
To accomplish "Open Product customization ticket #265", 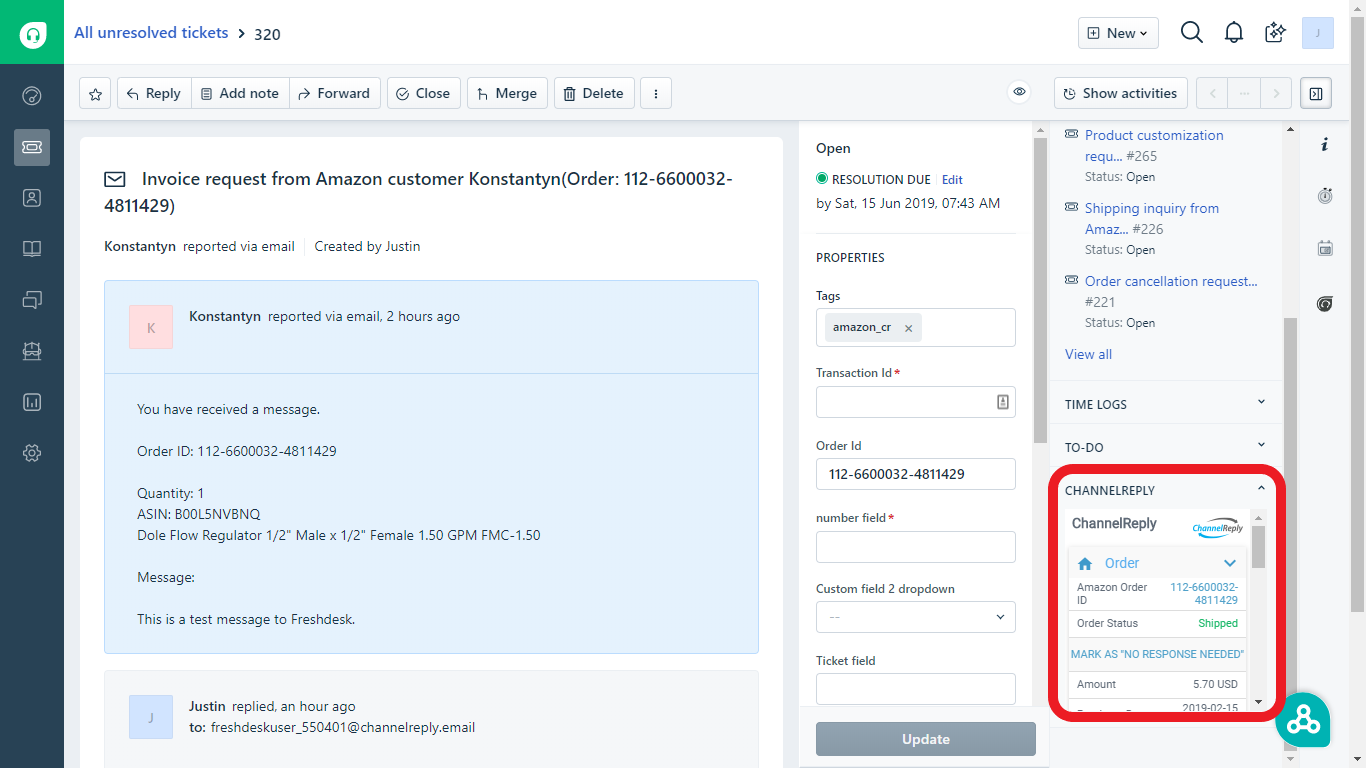I will (x=1154, y=146).
